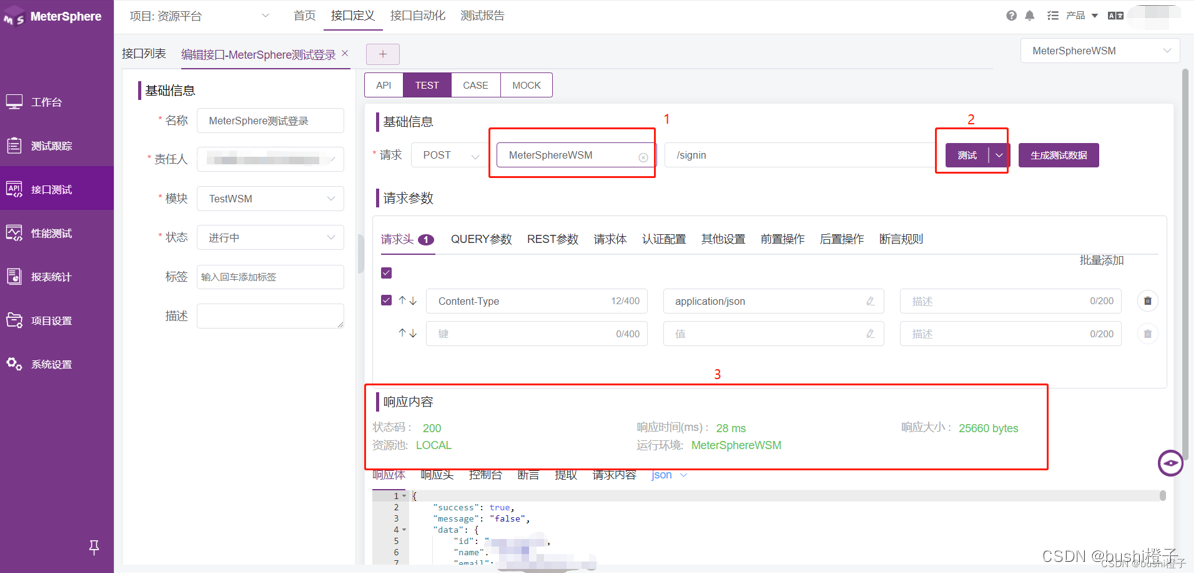Image resolution: width=1194 pixels, height=573 pixels.
Task: Click the MeterSphere logo
Action: [53, 17]
